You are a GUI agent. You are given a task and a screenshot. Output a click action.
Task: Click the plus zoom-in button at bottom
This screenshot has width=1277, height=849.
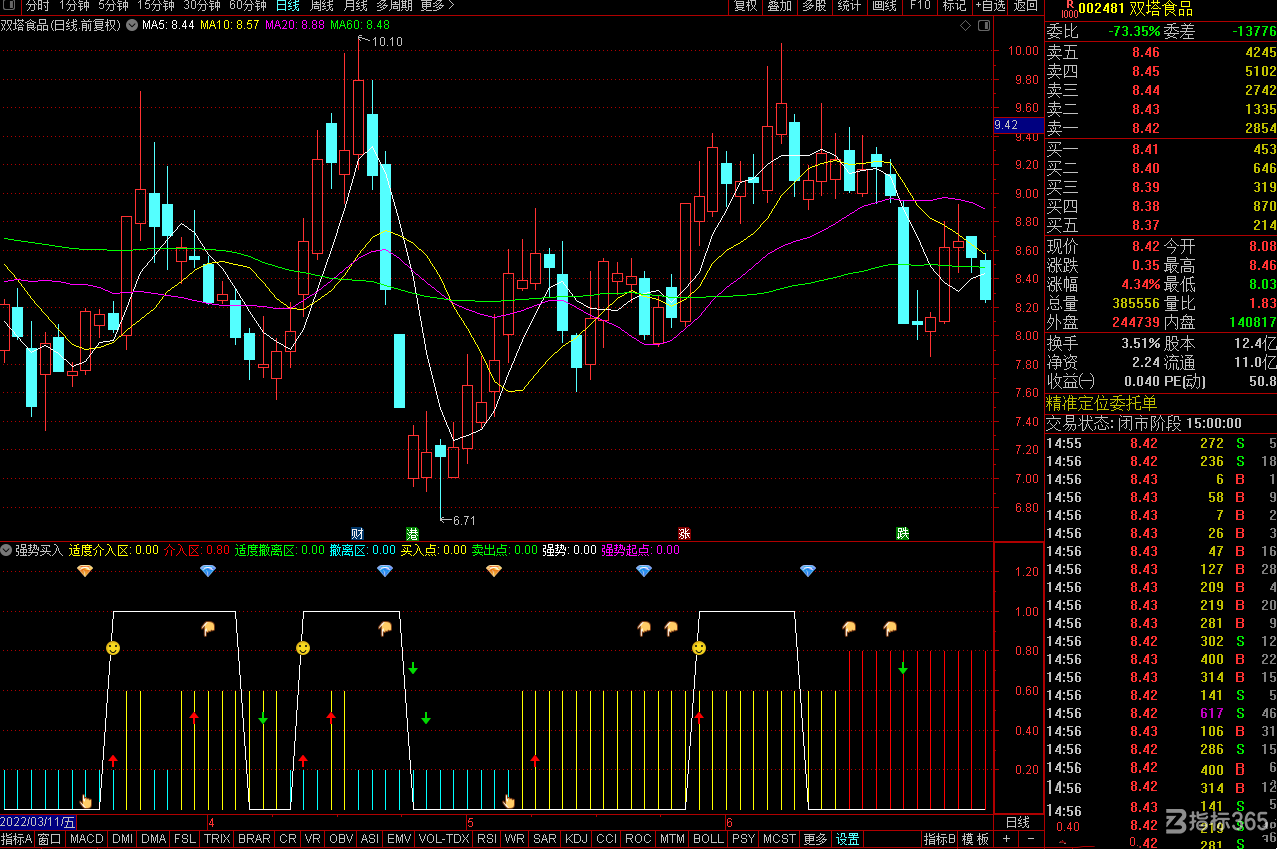(1006, 839)
